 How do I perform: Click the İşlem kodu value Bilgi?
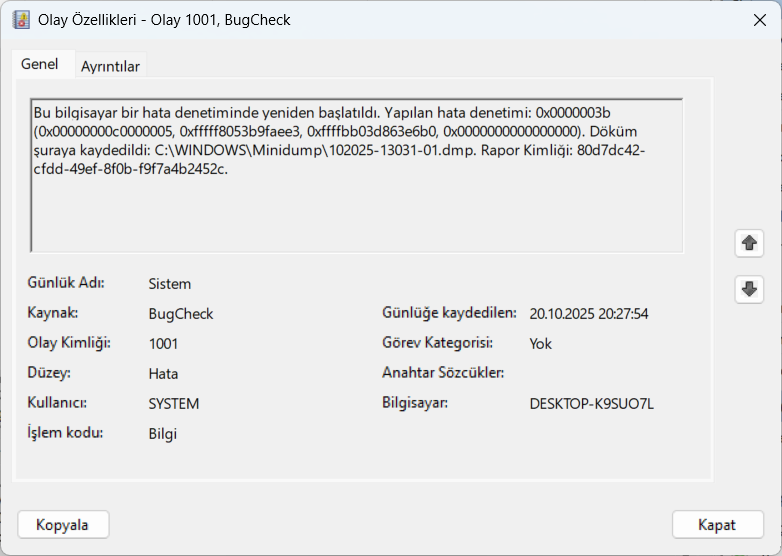point(163,433)
